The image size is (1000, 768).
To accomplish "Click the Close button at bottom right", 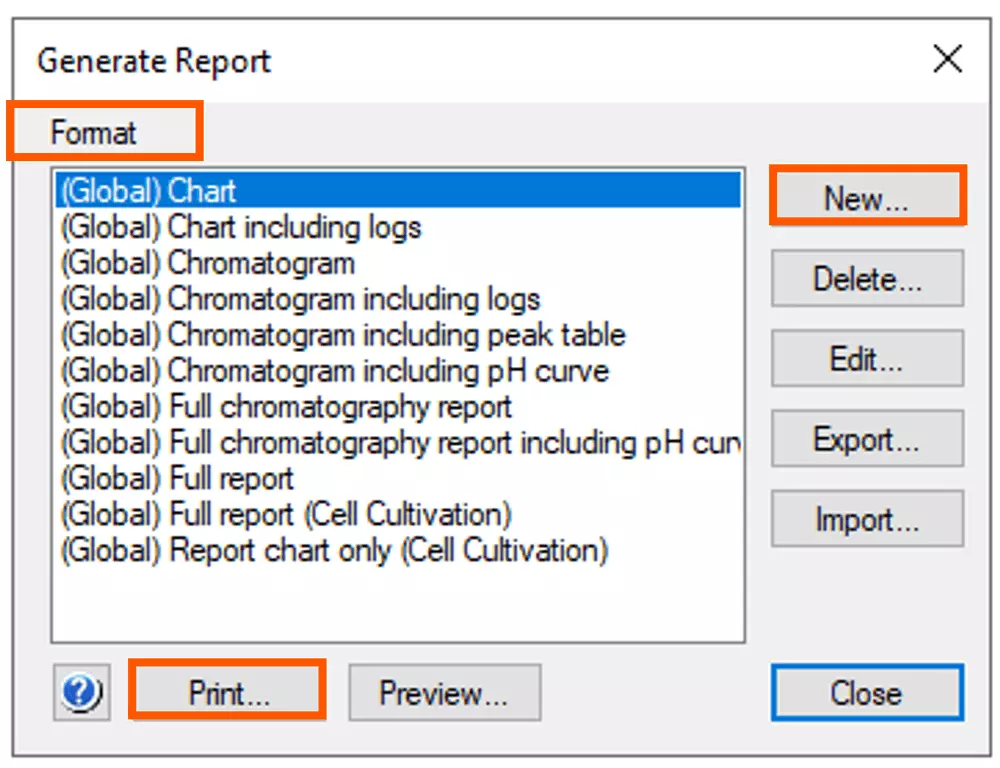I will pos(866,692).
